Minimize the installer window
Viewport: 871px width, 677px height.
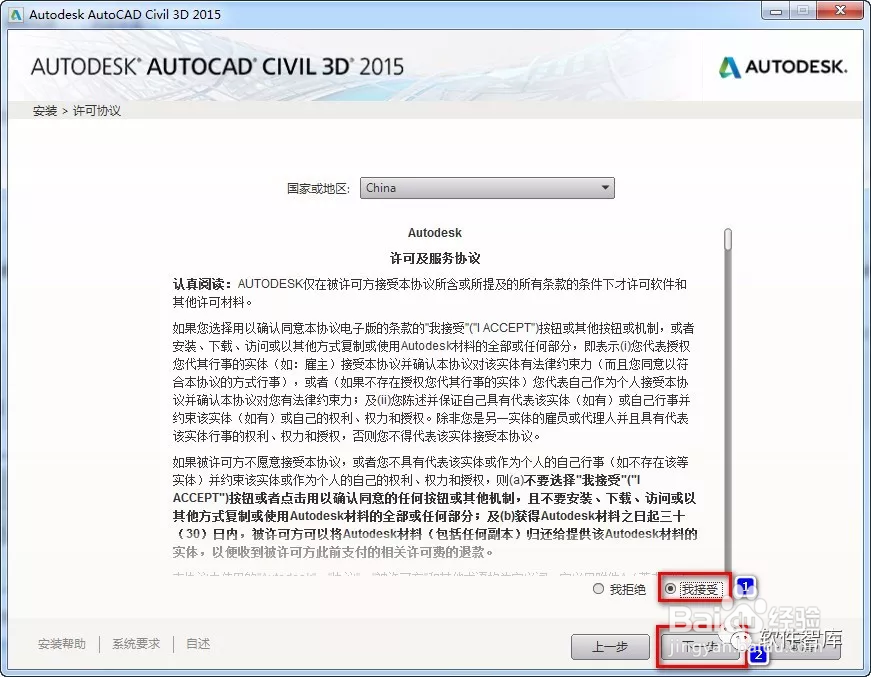tap(775, 11)
